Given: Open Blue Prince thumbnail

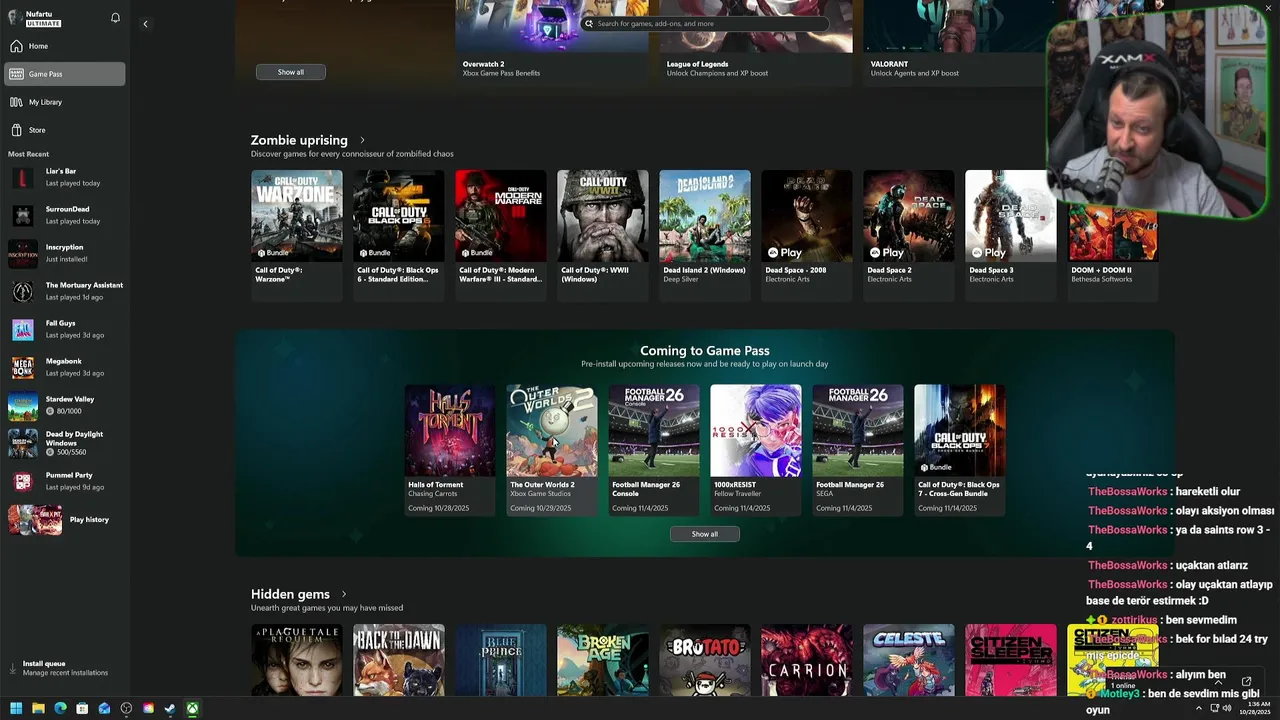Looking at the screenshot, I should [x=501, y=660].
